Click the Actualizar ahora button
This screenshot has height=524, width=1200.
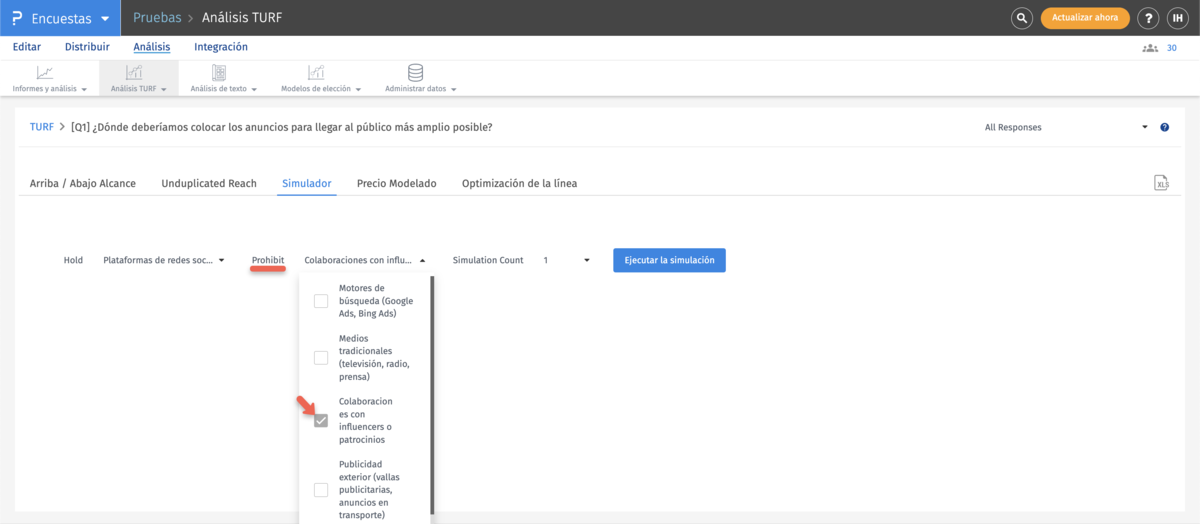[x=1085, y=18]
